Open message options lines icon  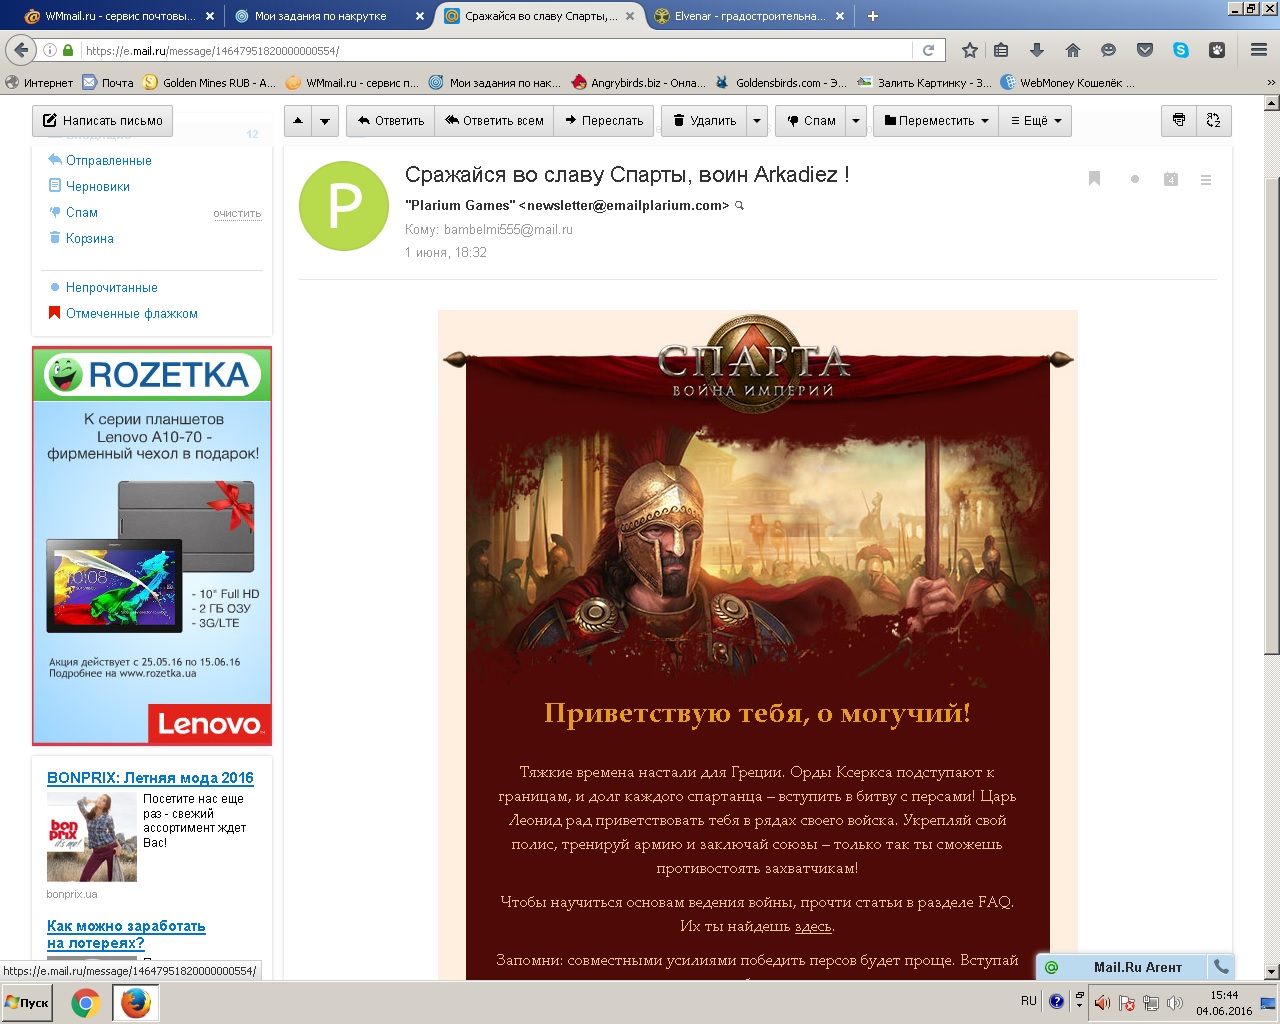click(x=1206, y=180)
